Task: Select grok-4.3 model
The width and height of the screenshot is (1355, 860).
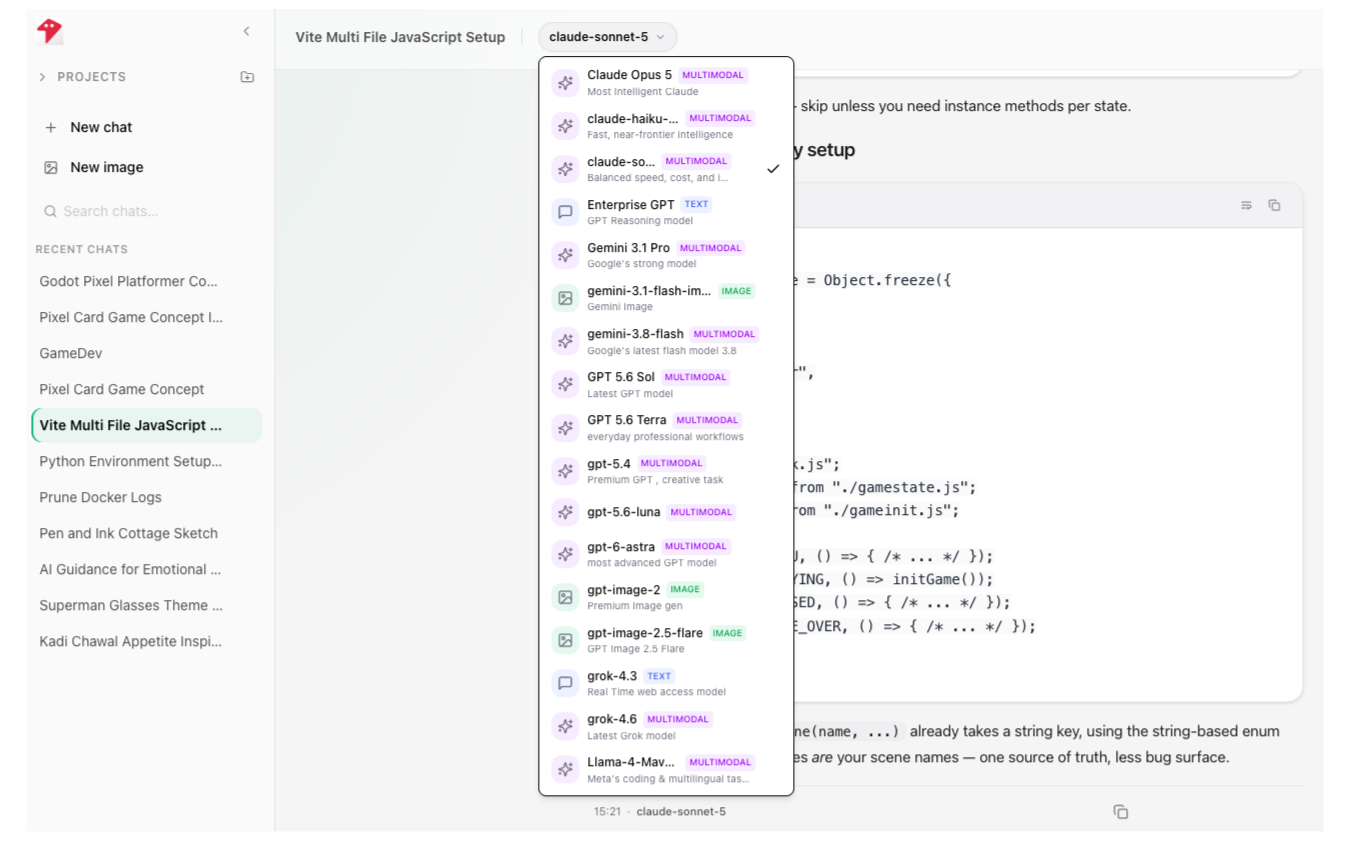Action: pos(666,683)
